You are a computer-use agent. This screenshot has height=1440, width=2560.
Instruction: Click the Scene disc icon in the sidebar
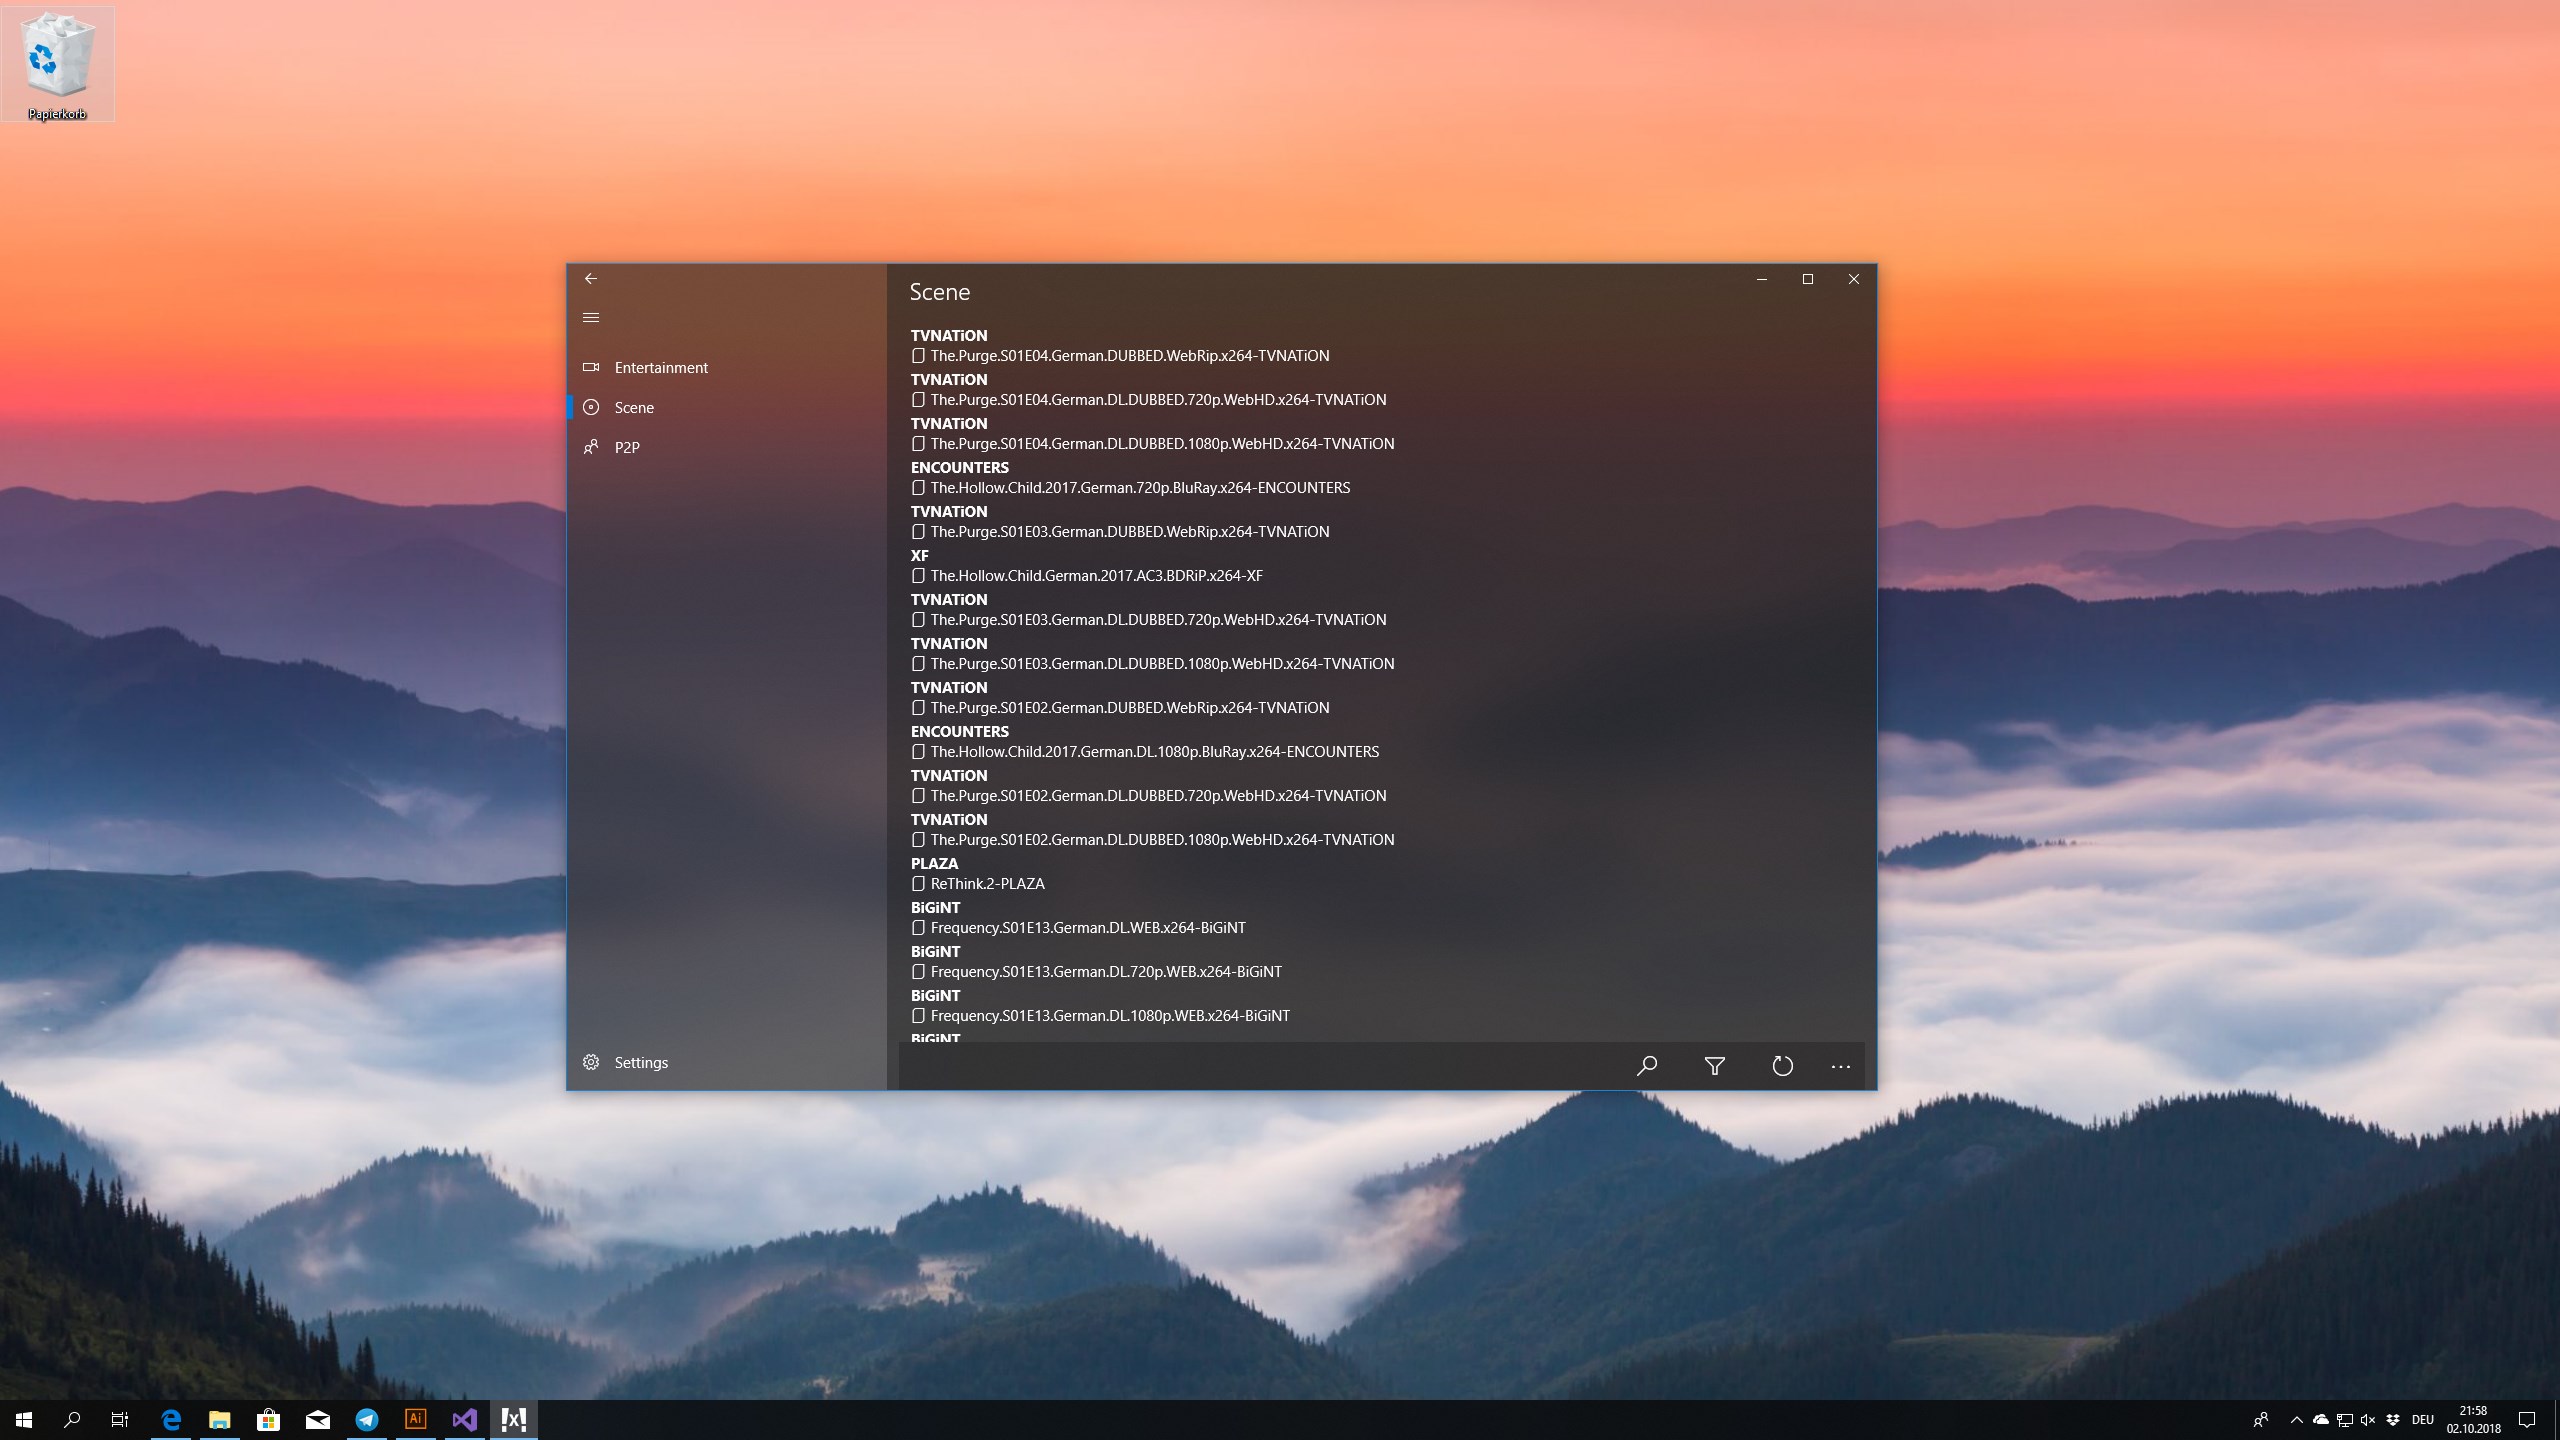(590, 407)
